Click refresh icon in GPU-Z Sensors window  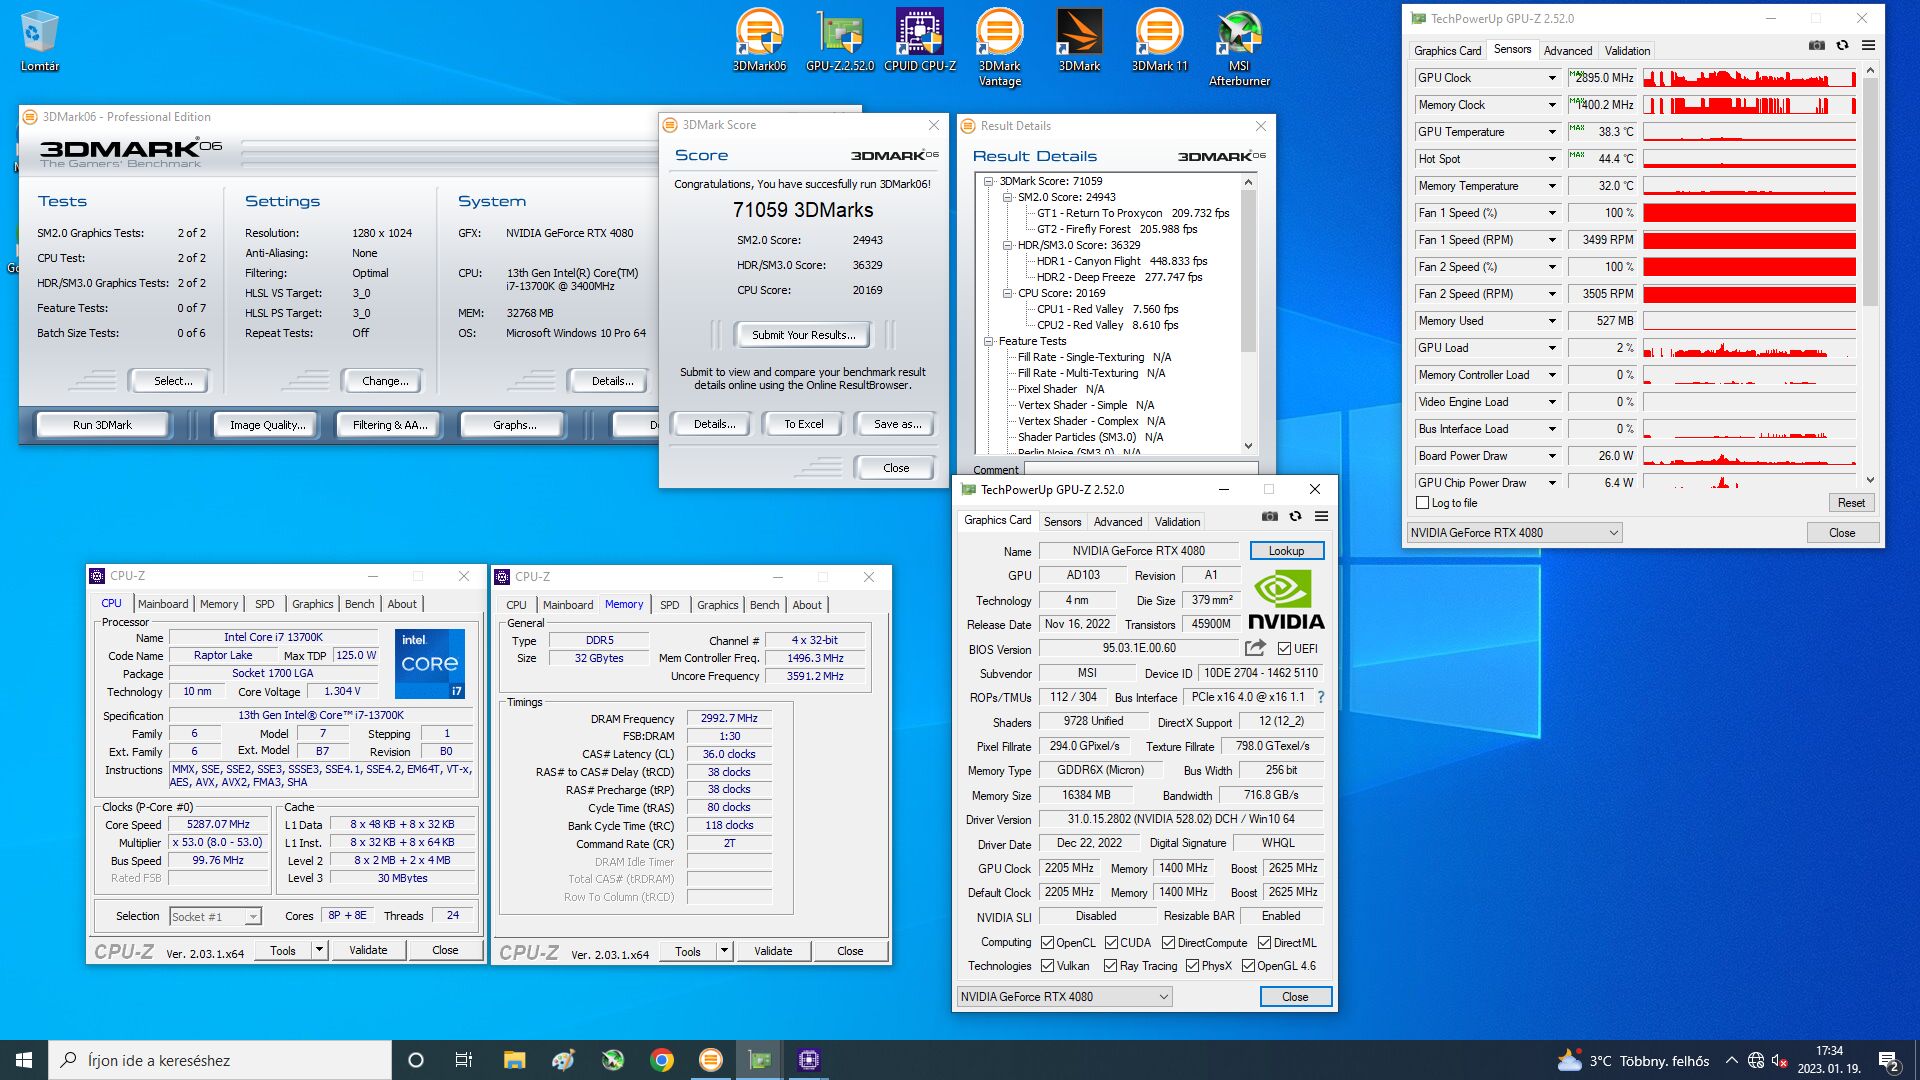1842,46
